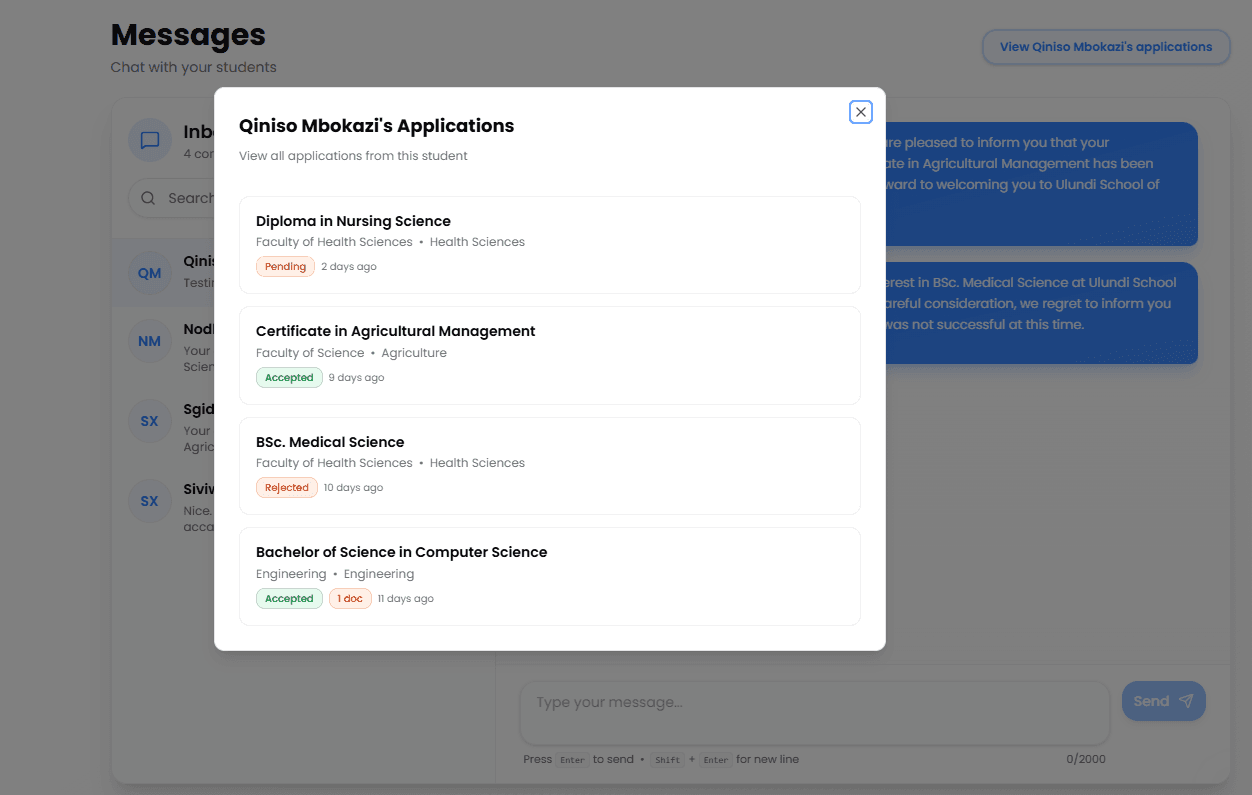Click the chat bubble inbox icon
The image size is (1252, 795).
[x=149, y=140]
